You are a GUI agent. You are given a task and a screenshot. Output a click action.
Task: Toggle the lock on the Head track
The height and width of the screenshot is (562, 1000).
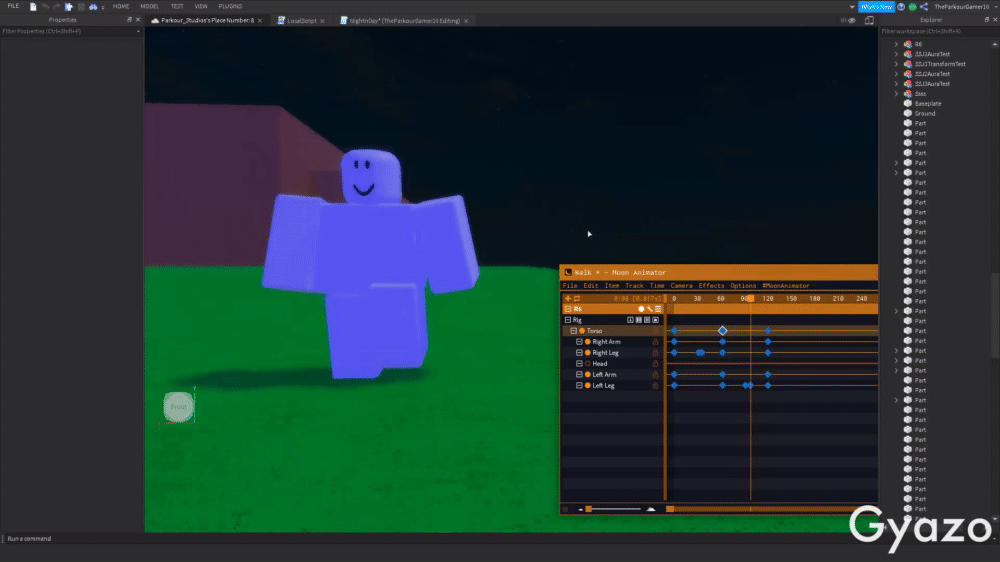point(655,364)
